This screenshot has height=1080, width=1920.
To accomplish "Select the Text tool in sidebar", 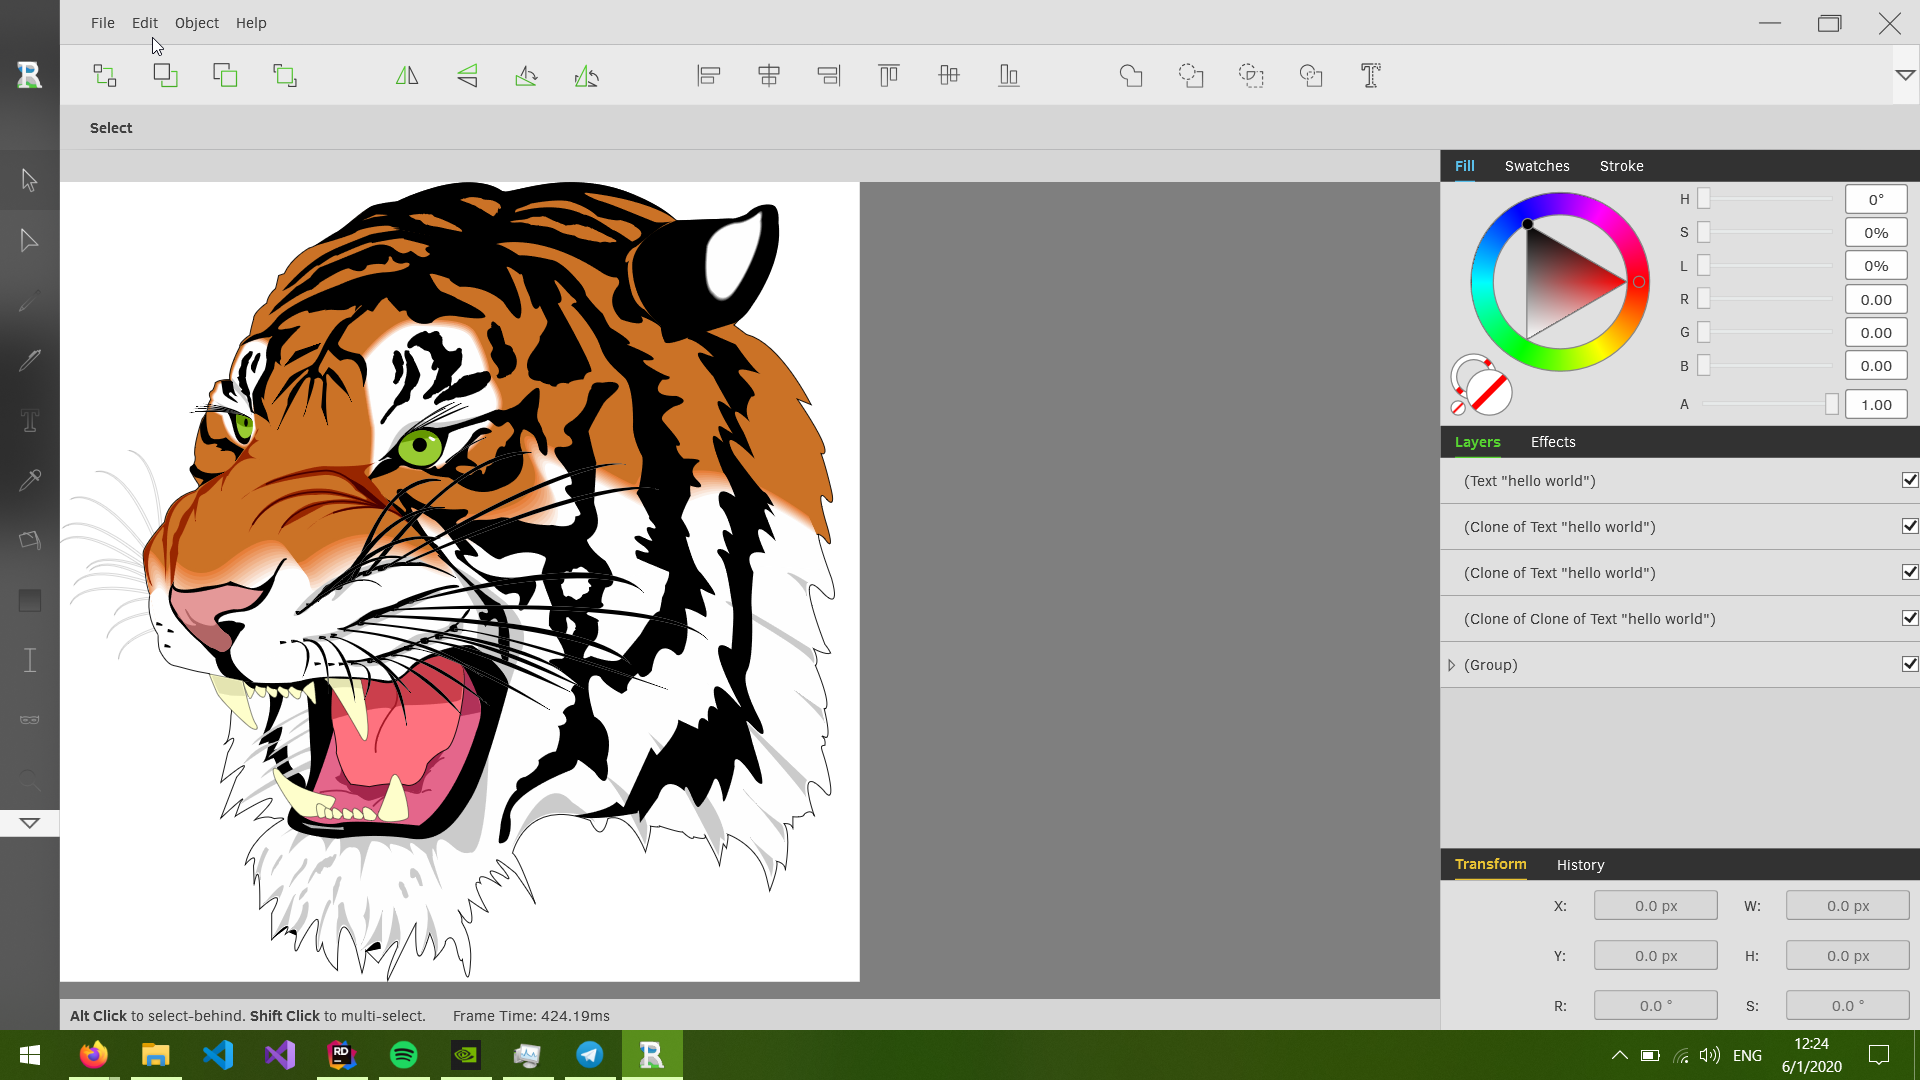I will (29, 421).
